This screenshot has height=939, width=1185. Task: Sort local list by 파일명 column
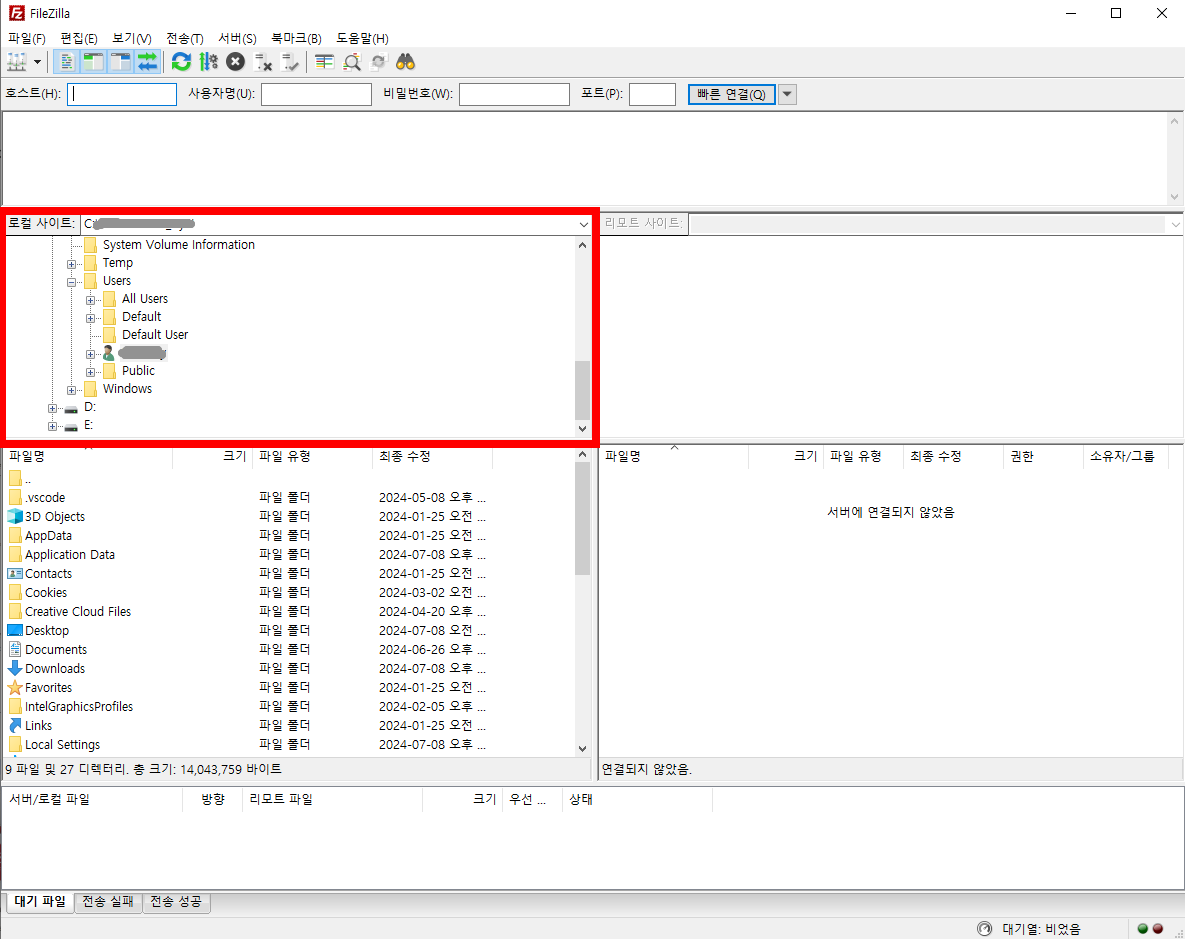click(x=89, y=456)
